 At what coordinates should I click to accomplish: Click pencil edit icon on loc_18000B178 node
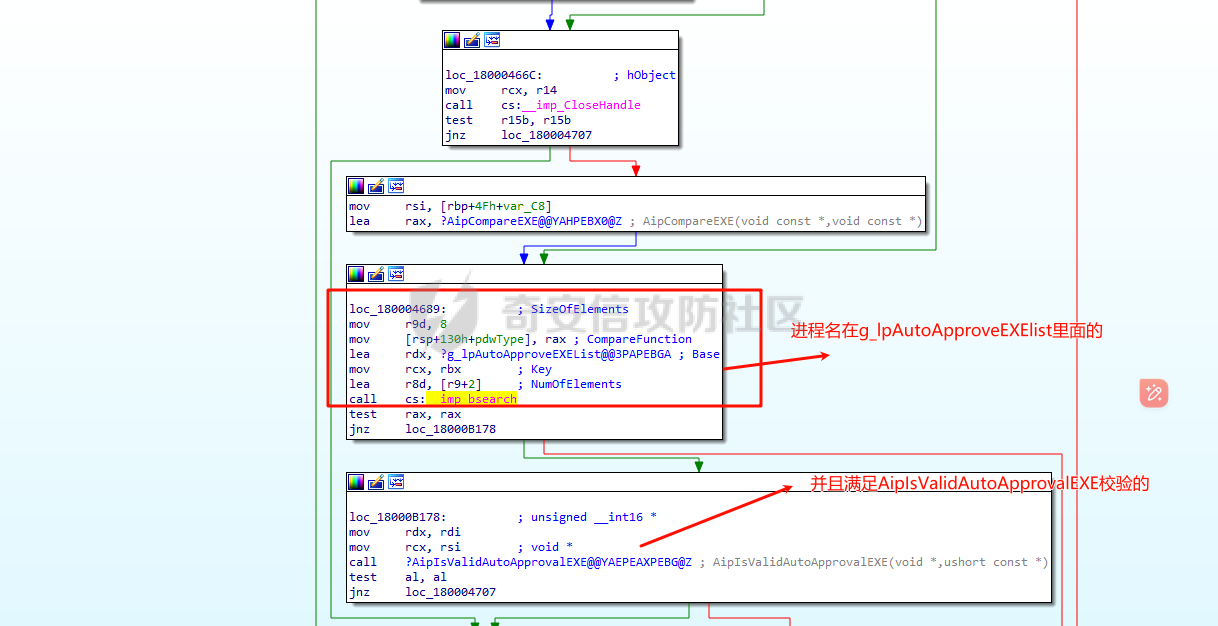(376, 482)
